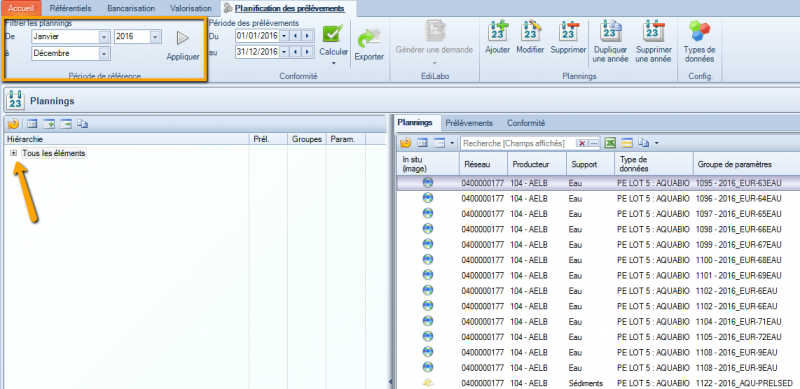Click the Exporter green arrow icon
The image size is (800, 389).
click(368, 39)
